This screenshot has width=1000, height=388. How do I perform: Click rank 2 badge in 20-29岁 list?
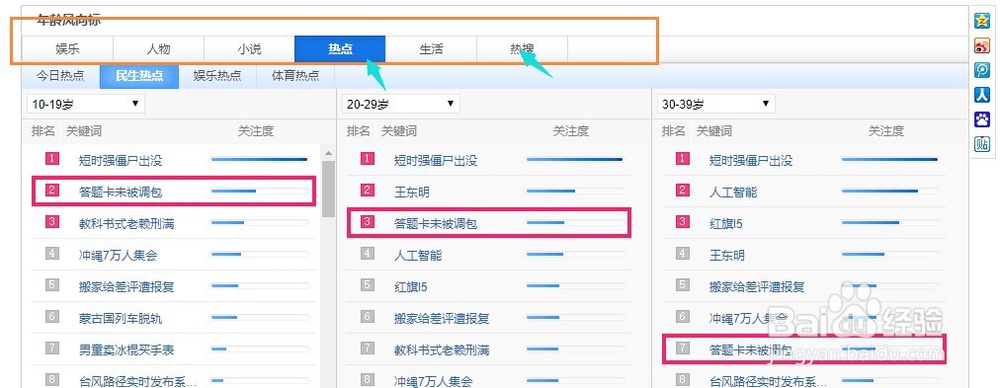pyautogui.click(x=367, y=190)
